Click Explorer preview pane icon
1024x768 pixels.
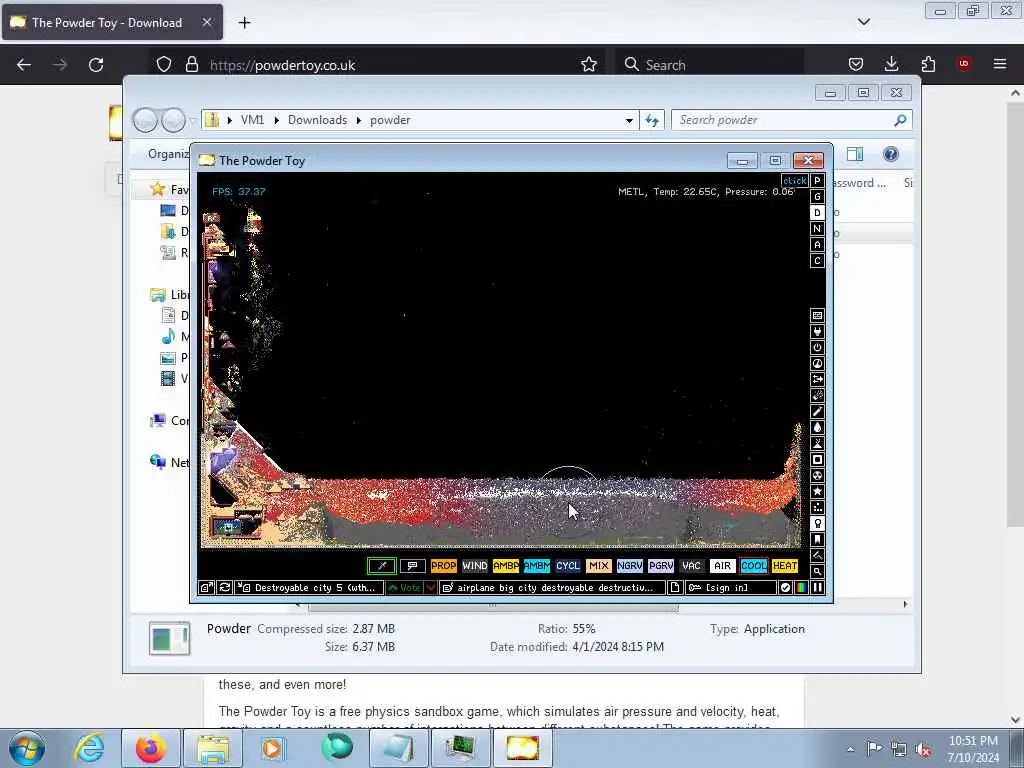click(855, 154)
